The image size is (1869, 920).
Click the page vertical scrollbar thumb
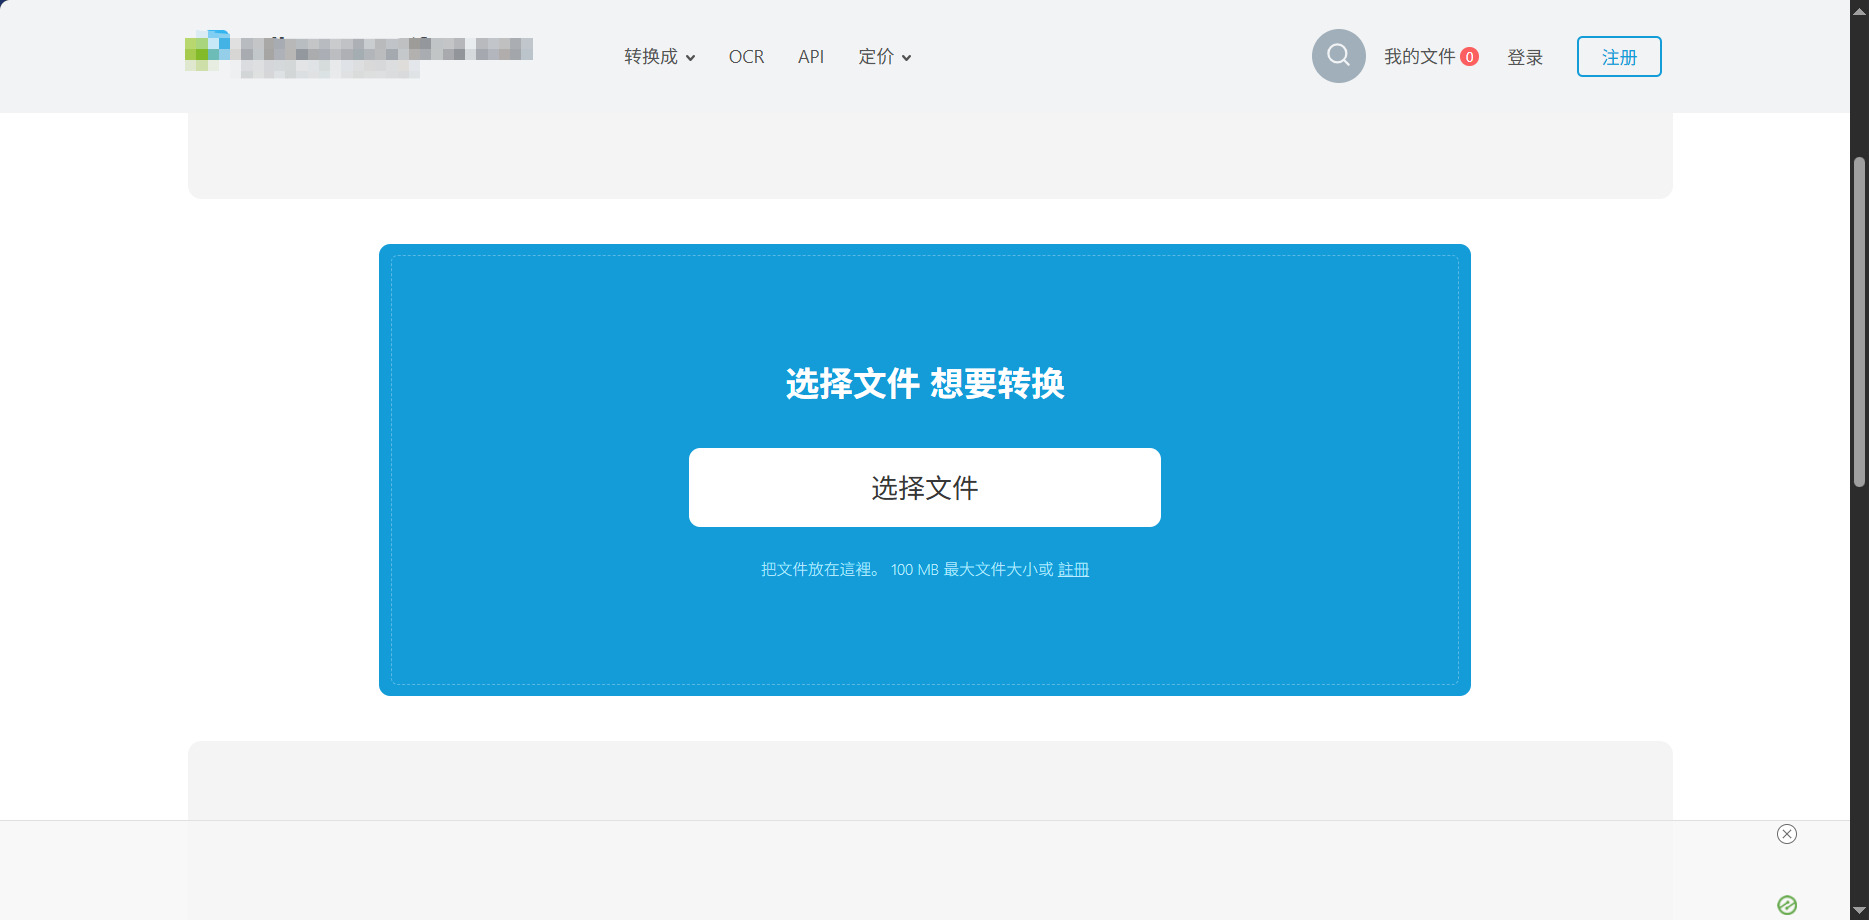(1859, 321)
